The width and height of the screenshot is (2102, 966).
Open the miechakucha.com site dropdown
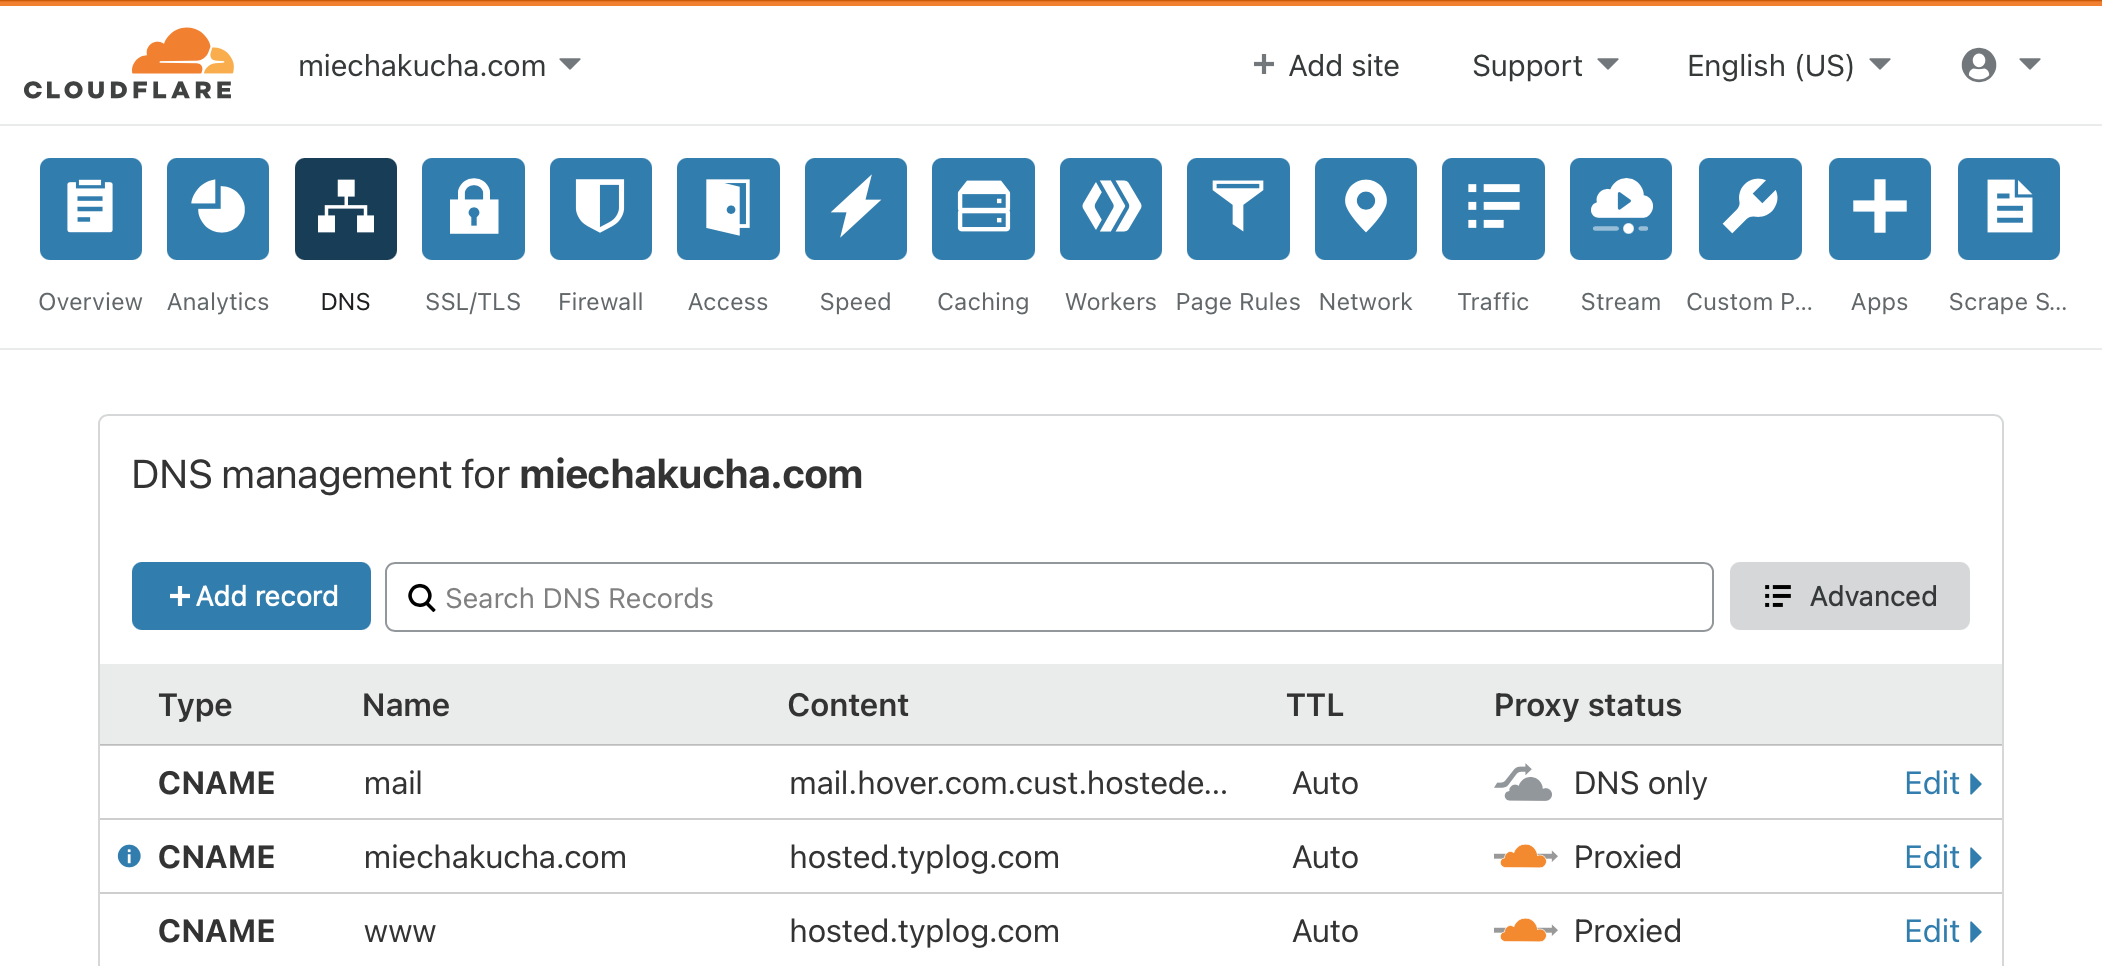tap(439, 65)
